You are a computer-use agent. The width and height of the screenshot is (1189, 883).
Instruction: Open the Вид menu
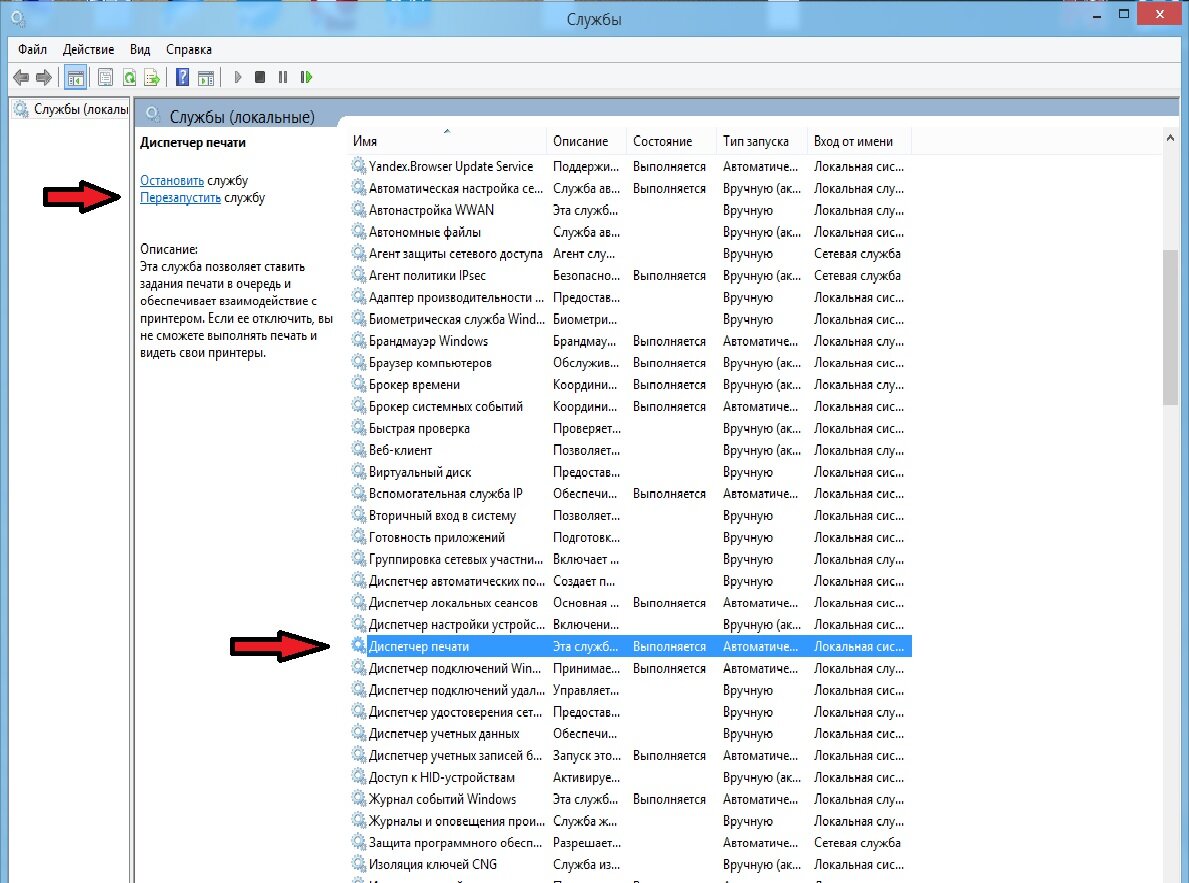tap(140, 49)
